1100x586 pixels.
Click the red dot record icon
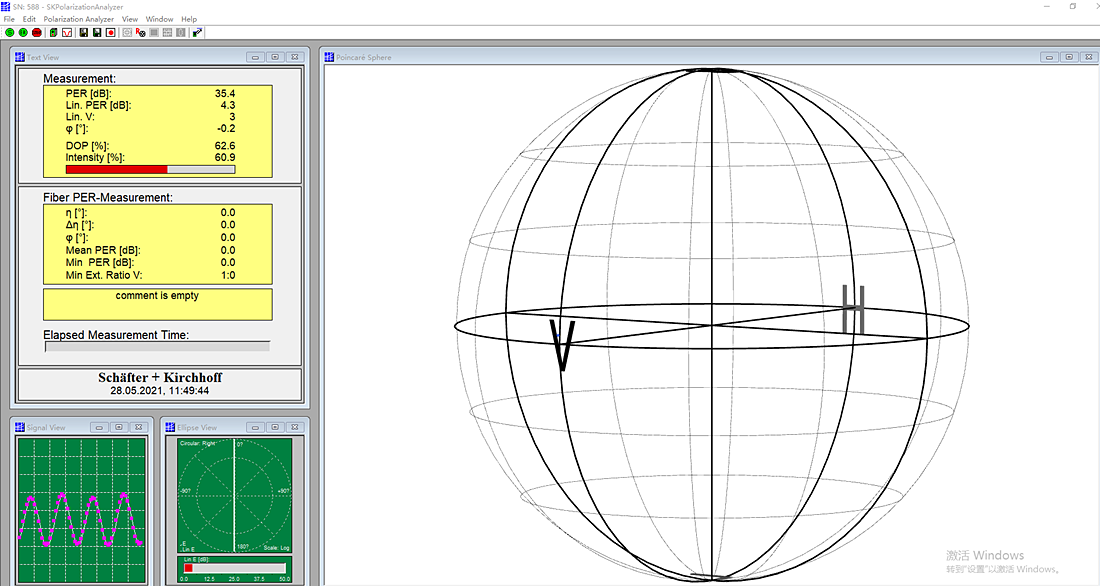111,32
